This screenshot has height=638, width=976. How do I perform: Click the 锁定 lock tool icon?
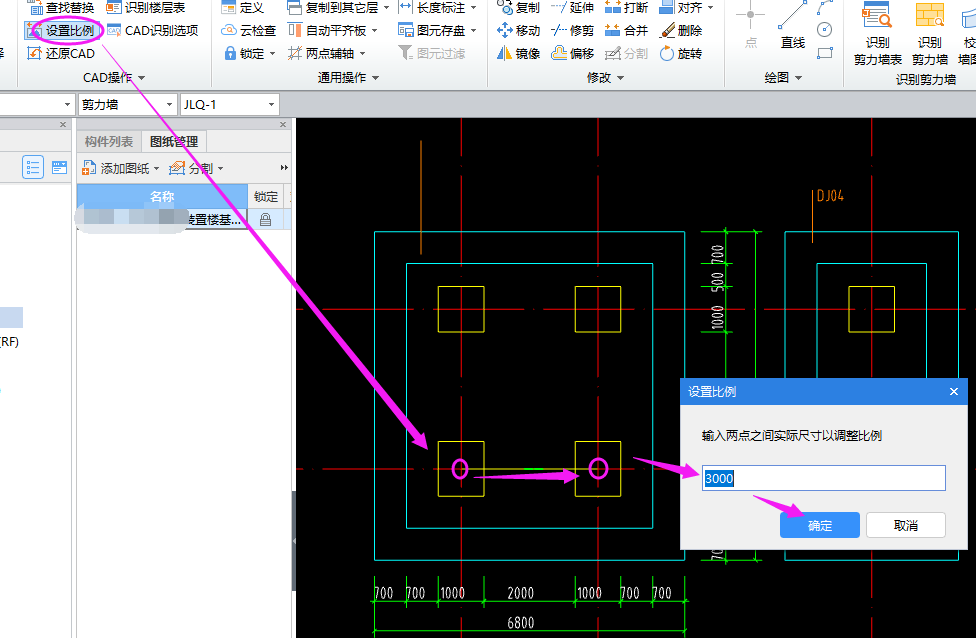230,54
